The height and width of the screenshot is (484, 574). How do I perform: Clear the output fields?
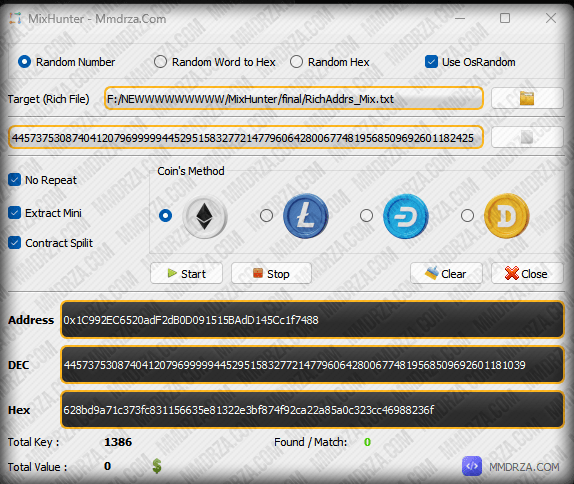coord(446,273)
